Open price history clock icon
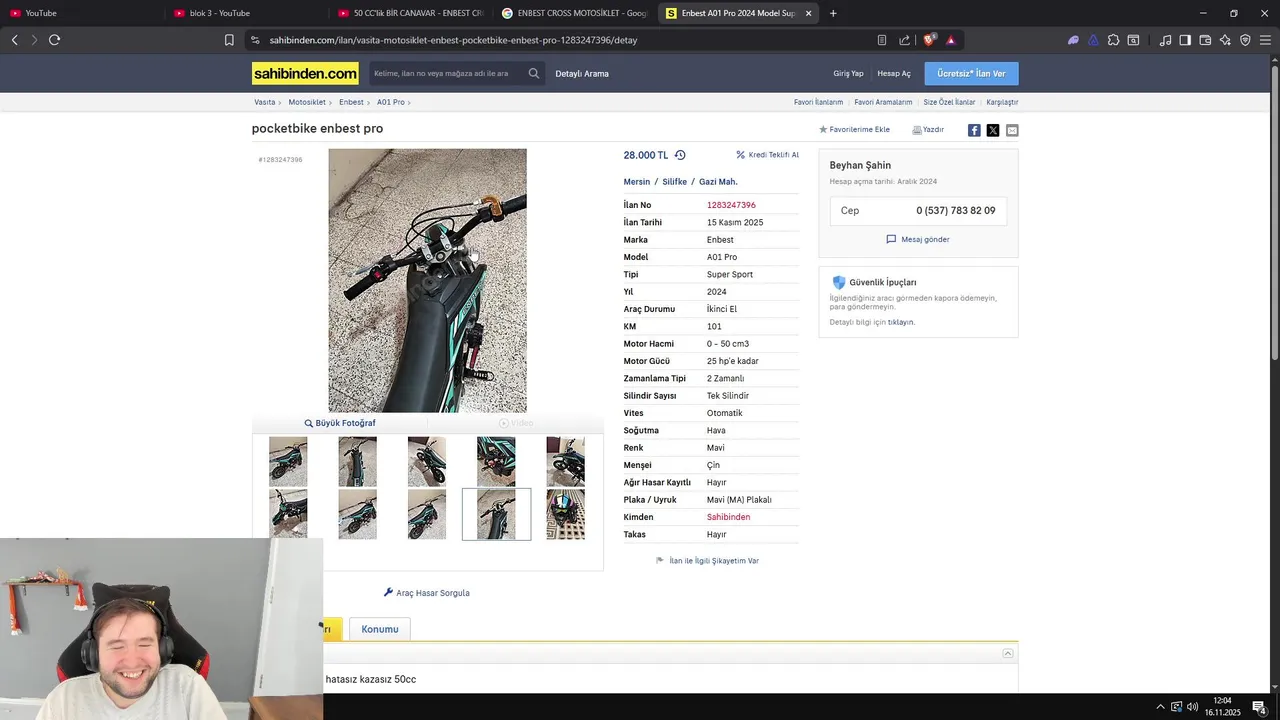Viewport: 1280px width, 720px height. [x=680, y=155]
